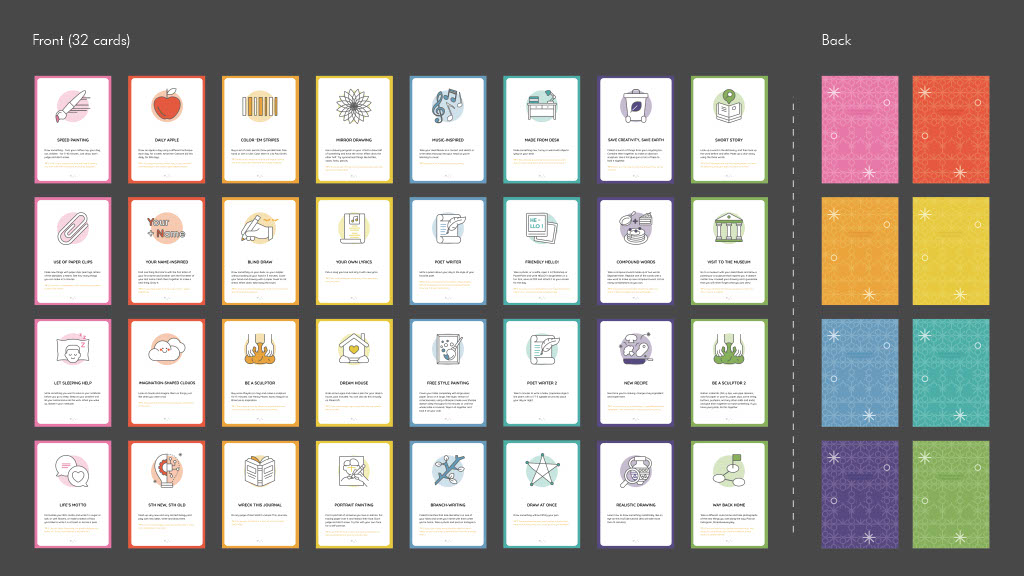The image size is (1024, 576).
Task: Click the cloud icon on Imagination-Shaped Clouds card
Action: tap(166, 349)
